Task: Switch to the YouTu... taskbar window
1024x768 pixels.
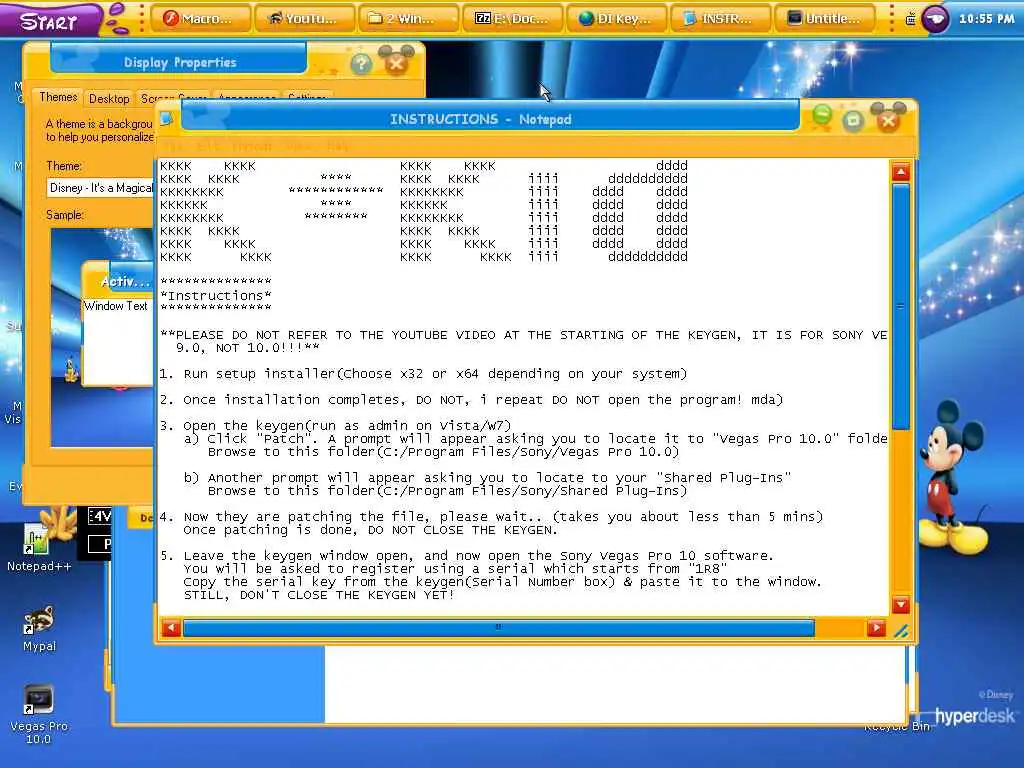Action: 306,19
